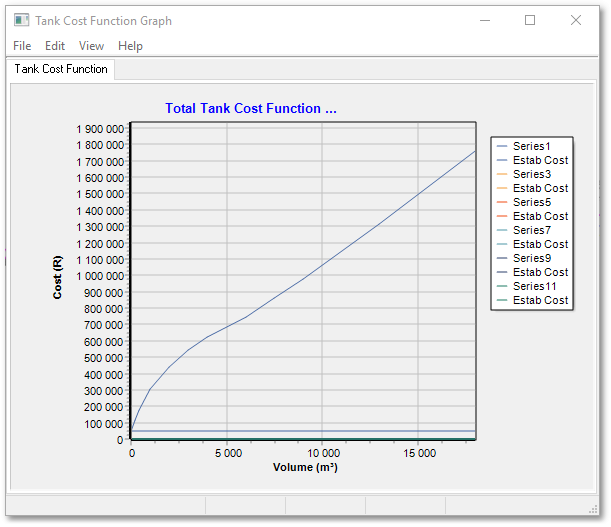The height and width of the screenshot is (527, 611).
Task: Click the 1 900 000 axis value
Action: [100, 129]
